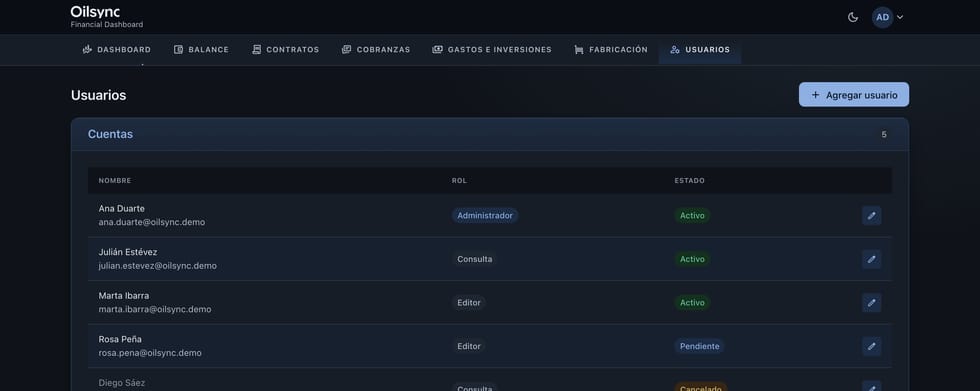980x391 pixels.
Task: Click the Ana Duarte name
Action: point(121,209)
